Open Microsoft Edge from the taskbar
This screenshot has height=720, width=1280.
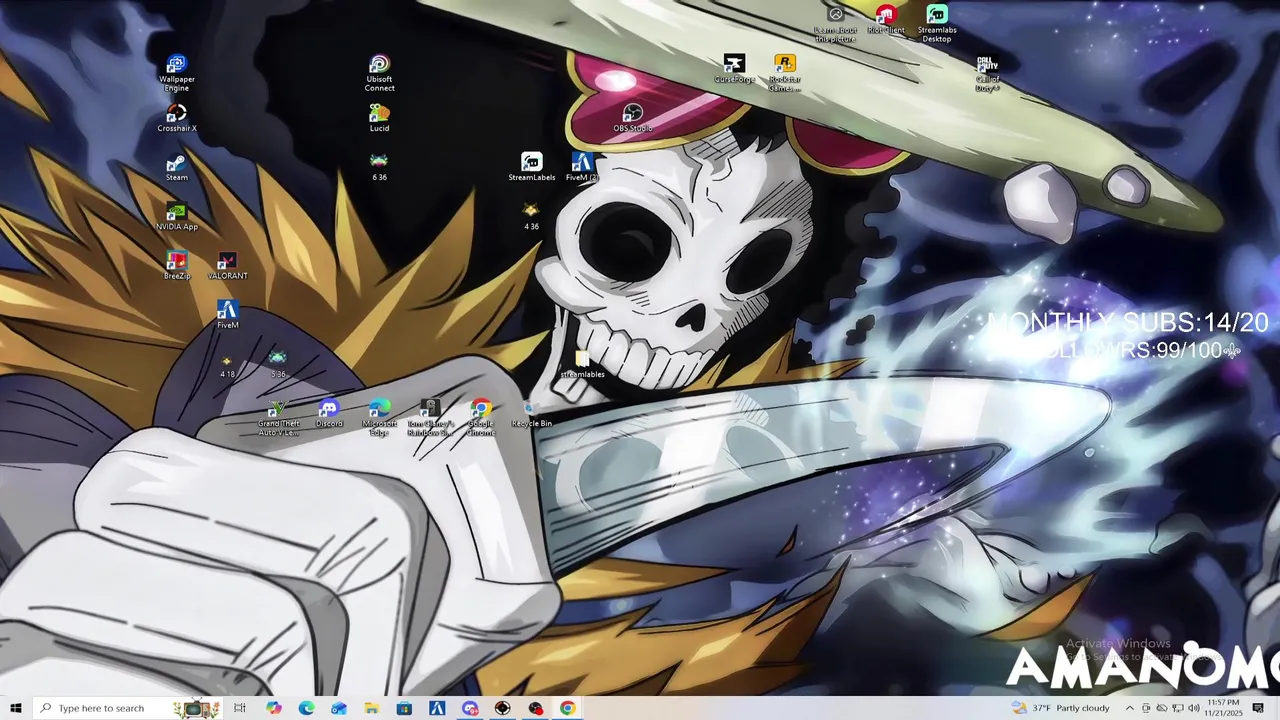[306, 708]
